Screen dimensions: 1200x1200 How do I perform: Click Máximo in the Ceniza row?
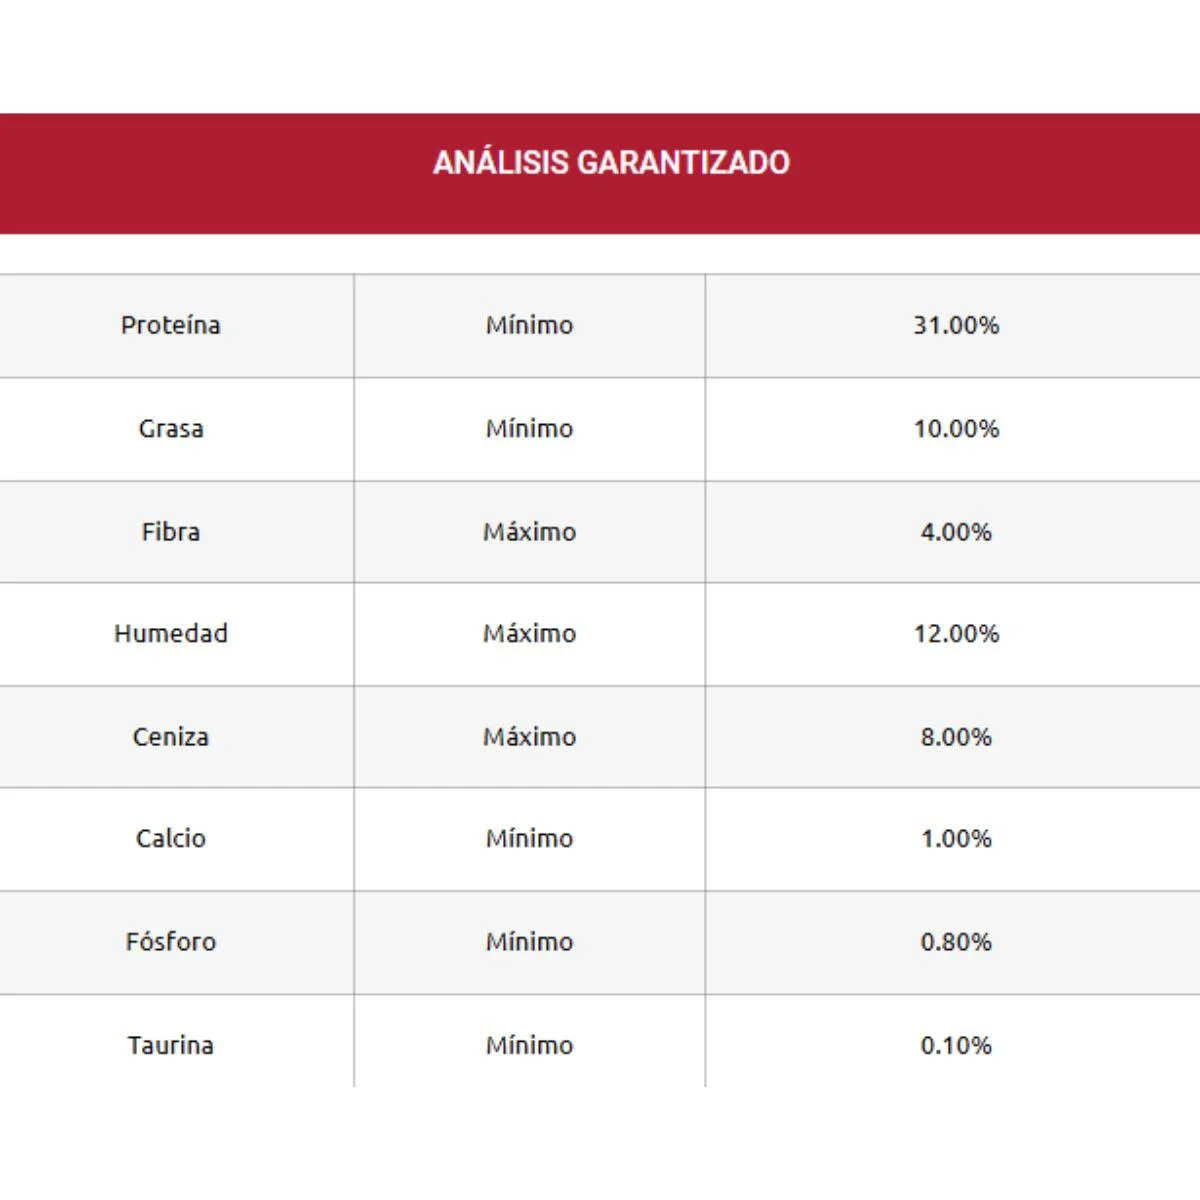pos(529,737)
